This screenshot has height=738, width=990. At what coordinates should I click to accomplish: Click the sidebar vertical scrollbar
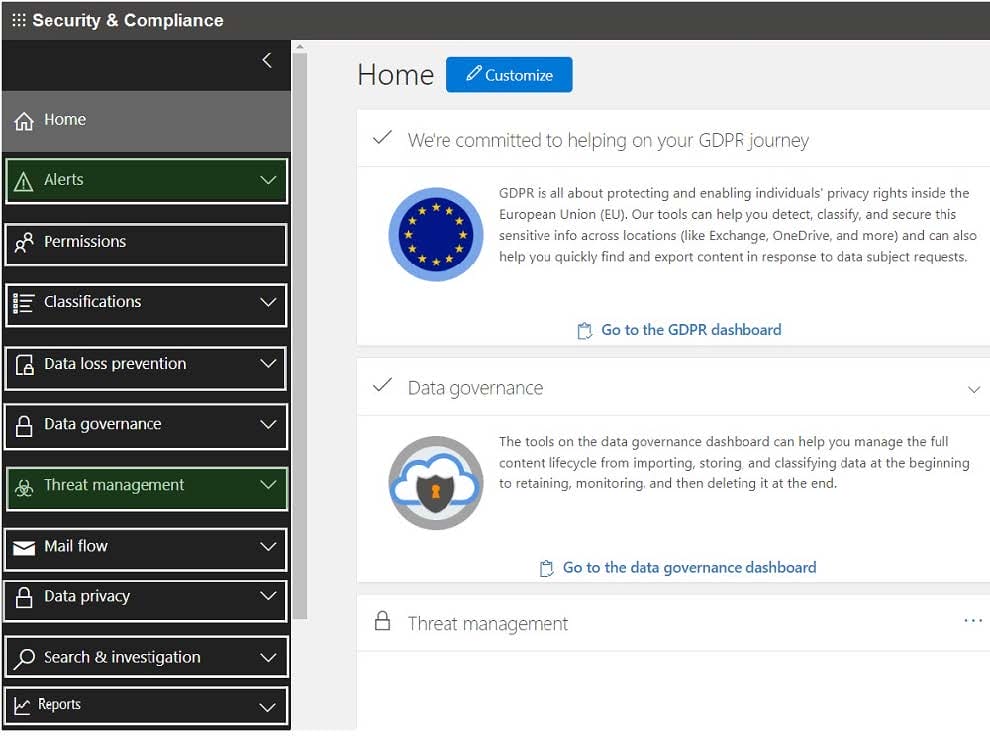299,330
